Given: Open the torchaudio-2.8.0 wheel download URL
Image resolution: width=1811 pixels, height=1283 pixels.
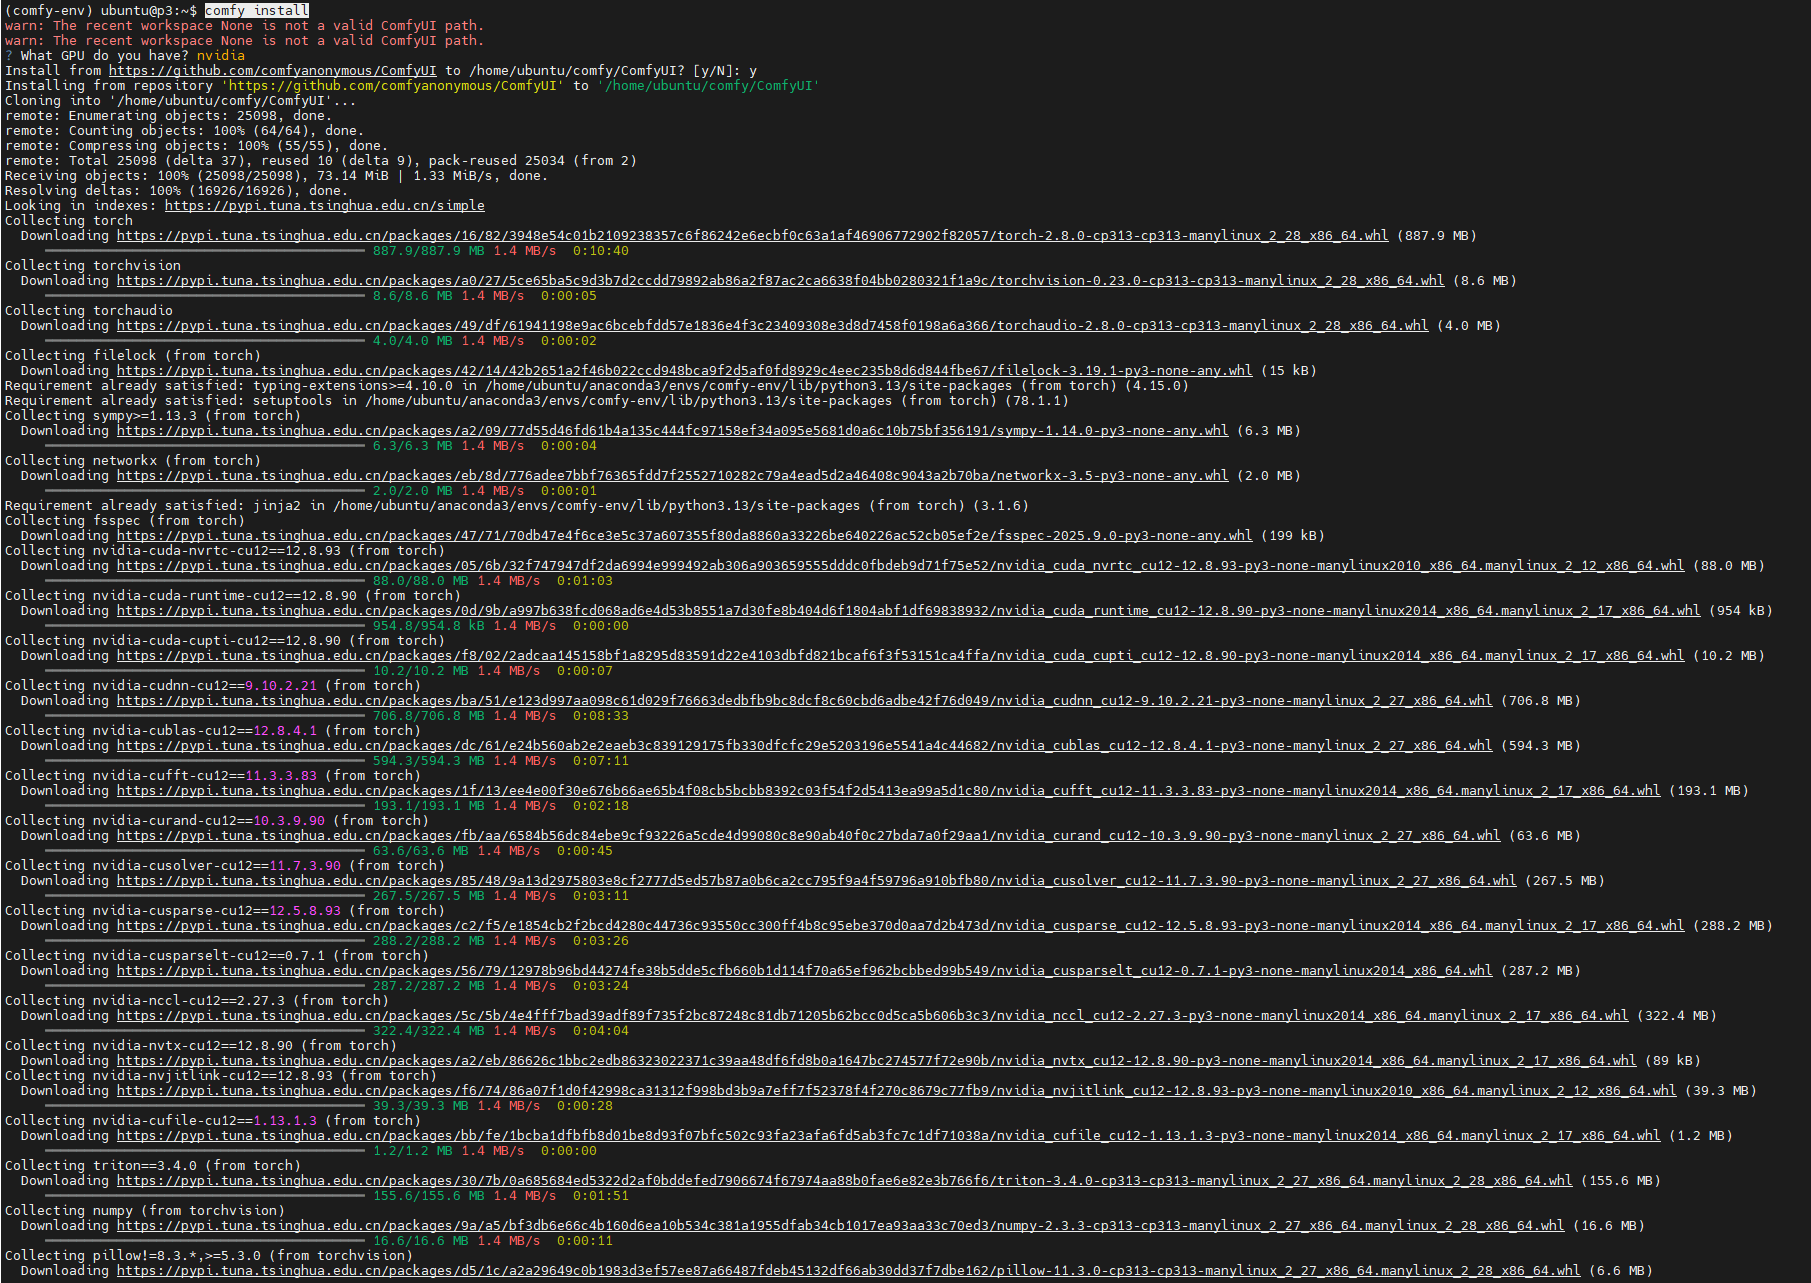Looking at the screenshot, I should pyautogui.click(x=772, y=326).
